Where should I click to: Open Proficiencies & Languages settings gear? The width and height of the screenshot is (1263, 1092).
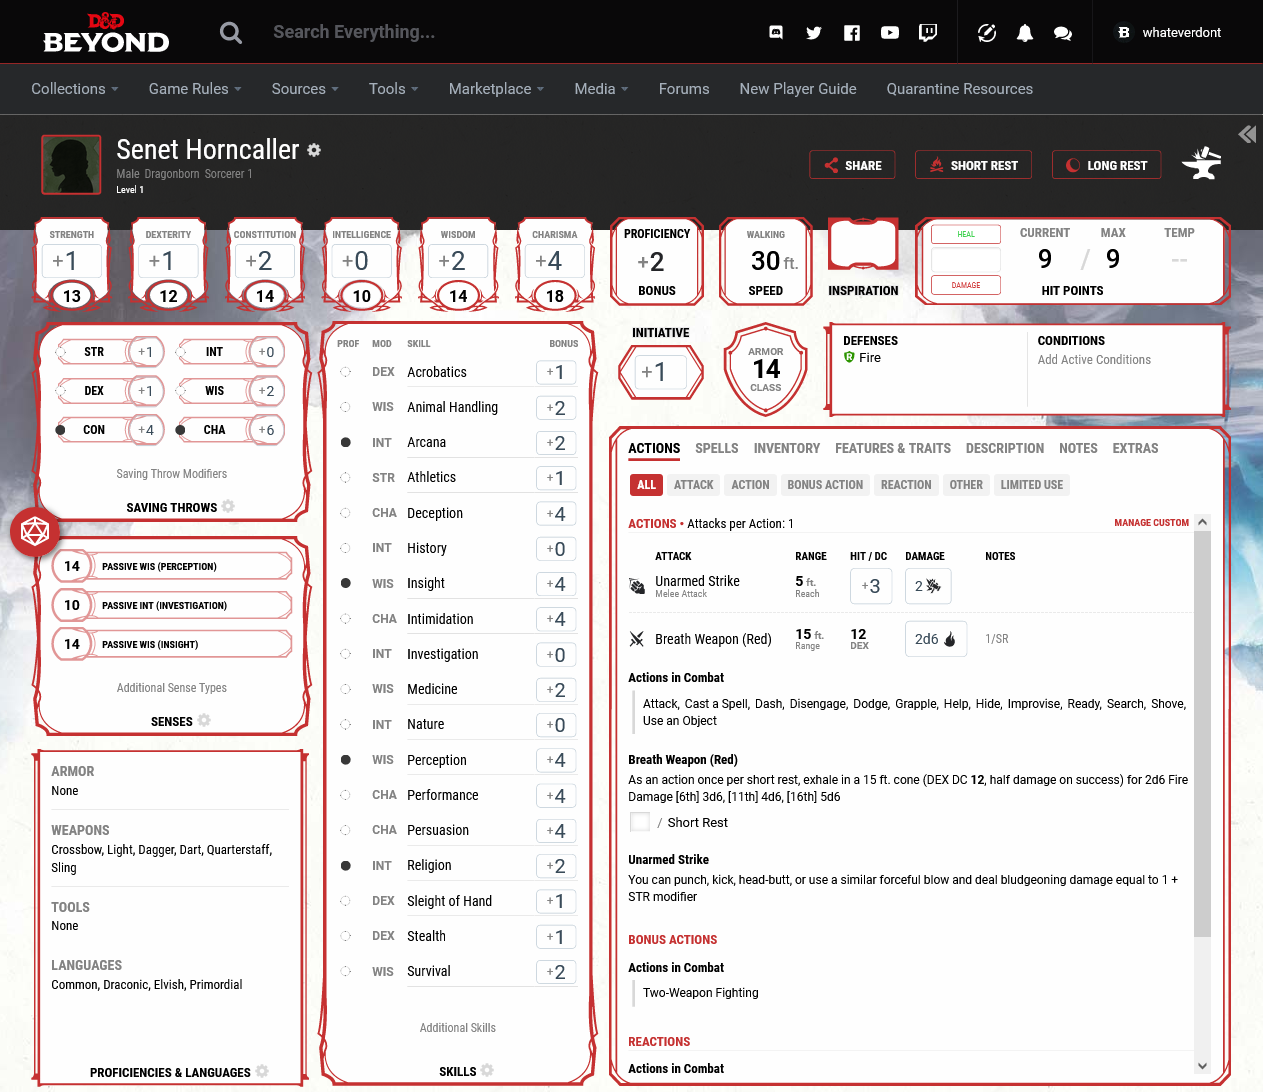(x=262, y=1071)
